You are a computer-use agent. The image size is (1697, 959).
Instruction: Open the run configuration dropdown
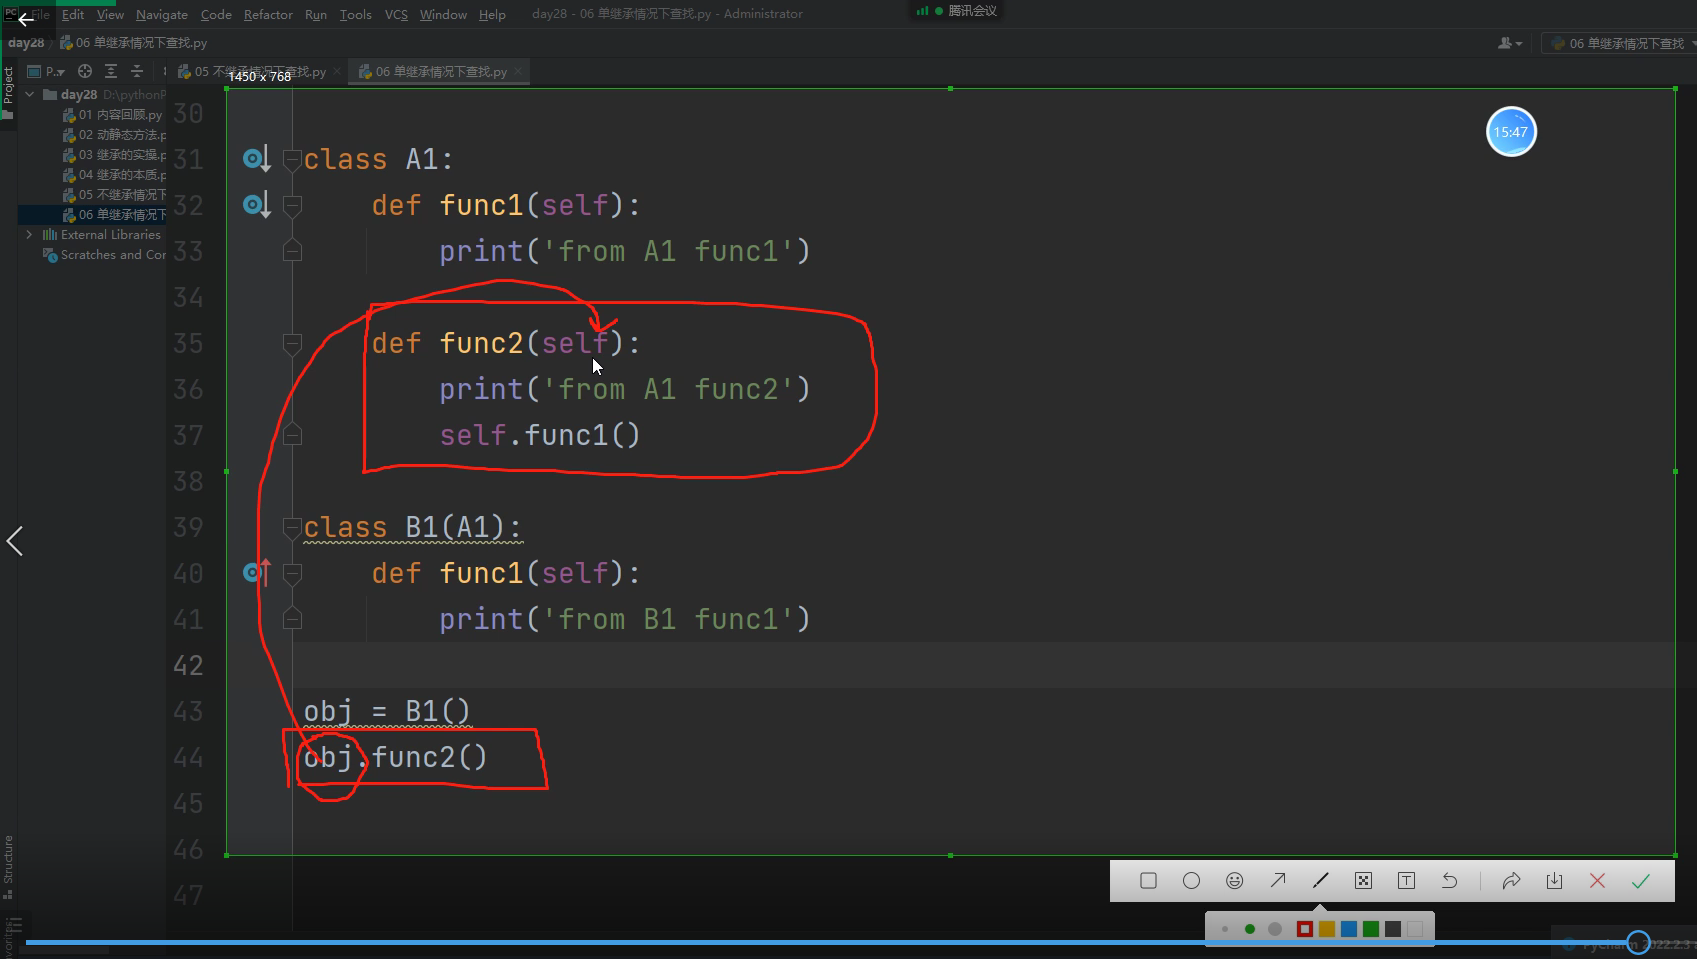1619,43
